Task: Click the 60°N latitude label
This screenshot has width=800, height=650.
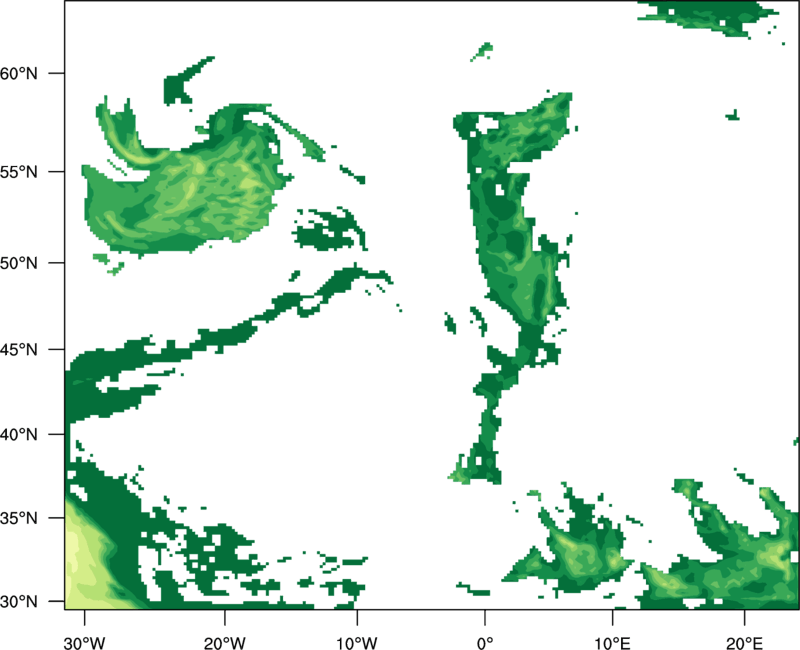Action: 18,73
